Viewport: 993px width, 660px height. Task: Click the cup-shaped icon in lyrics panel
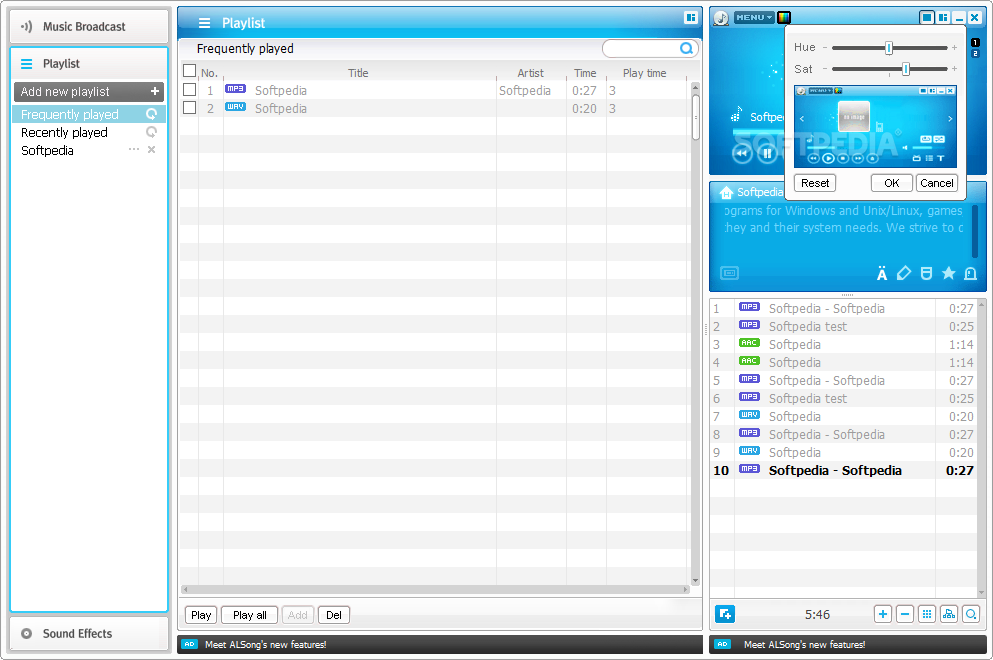[x=926, y=274]
